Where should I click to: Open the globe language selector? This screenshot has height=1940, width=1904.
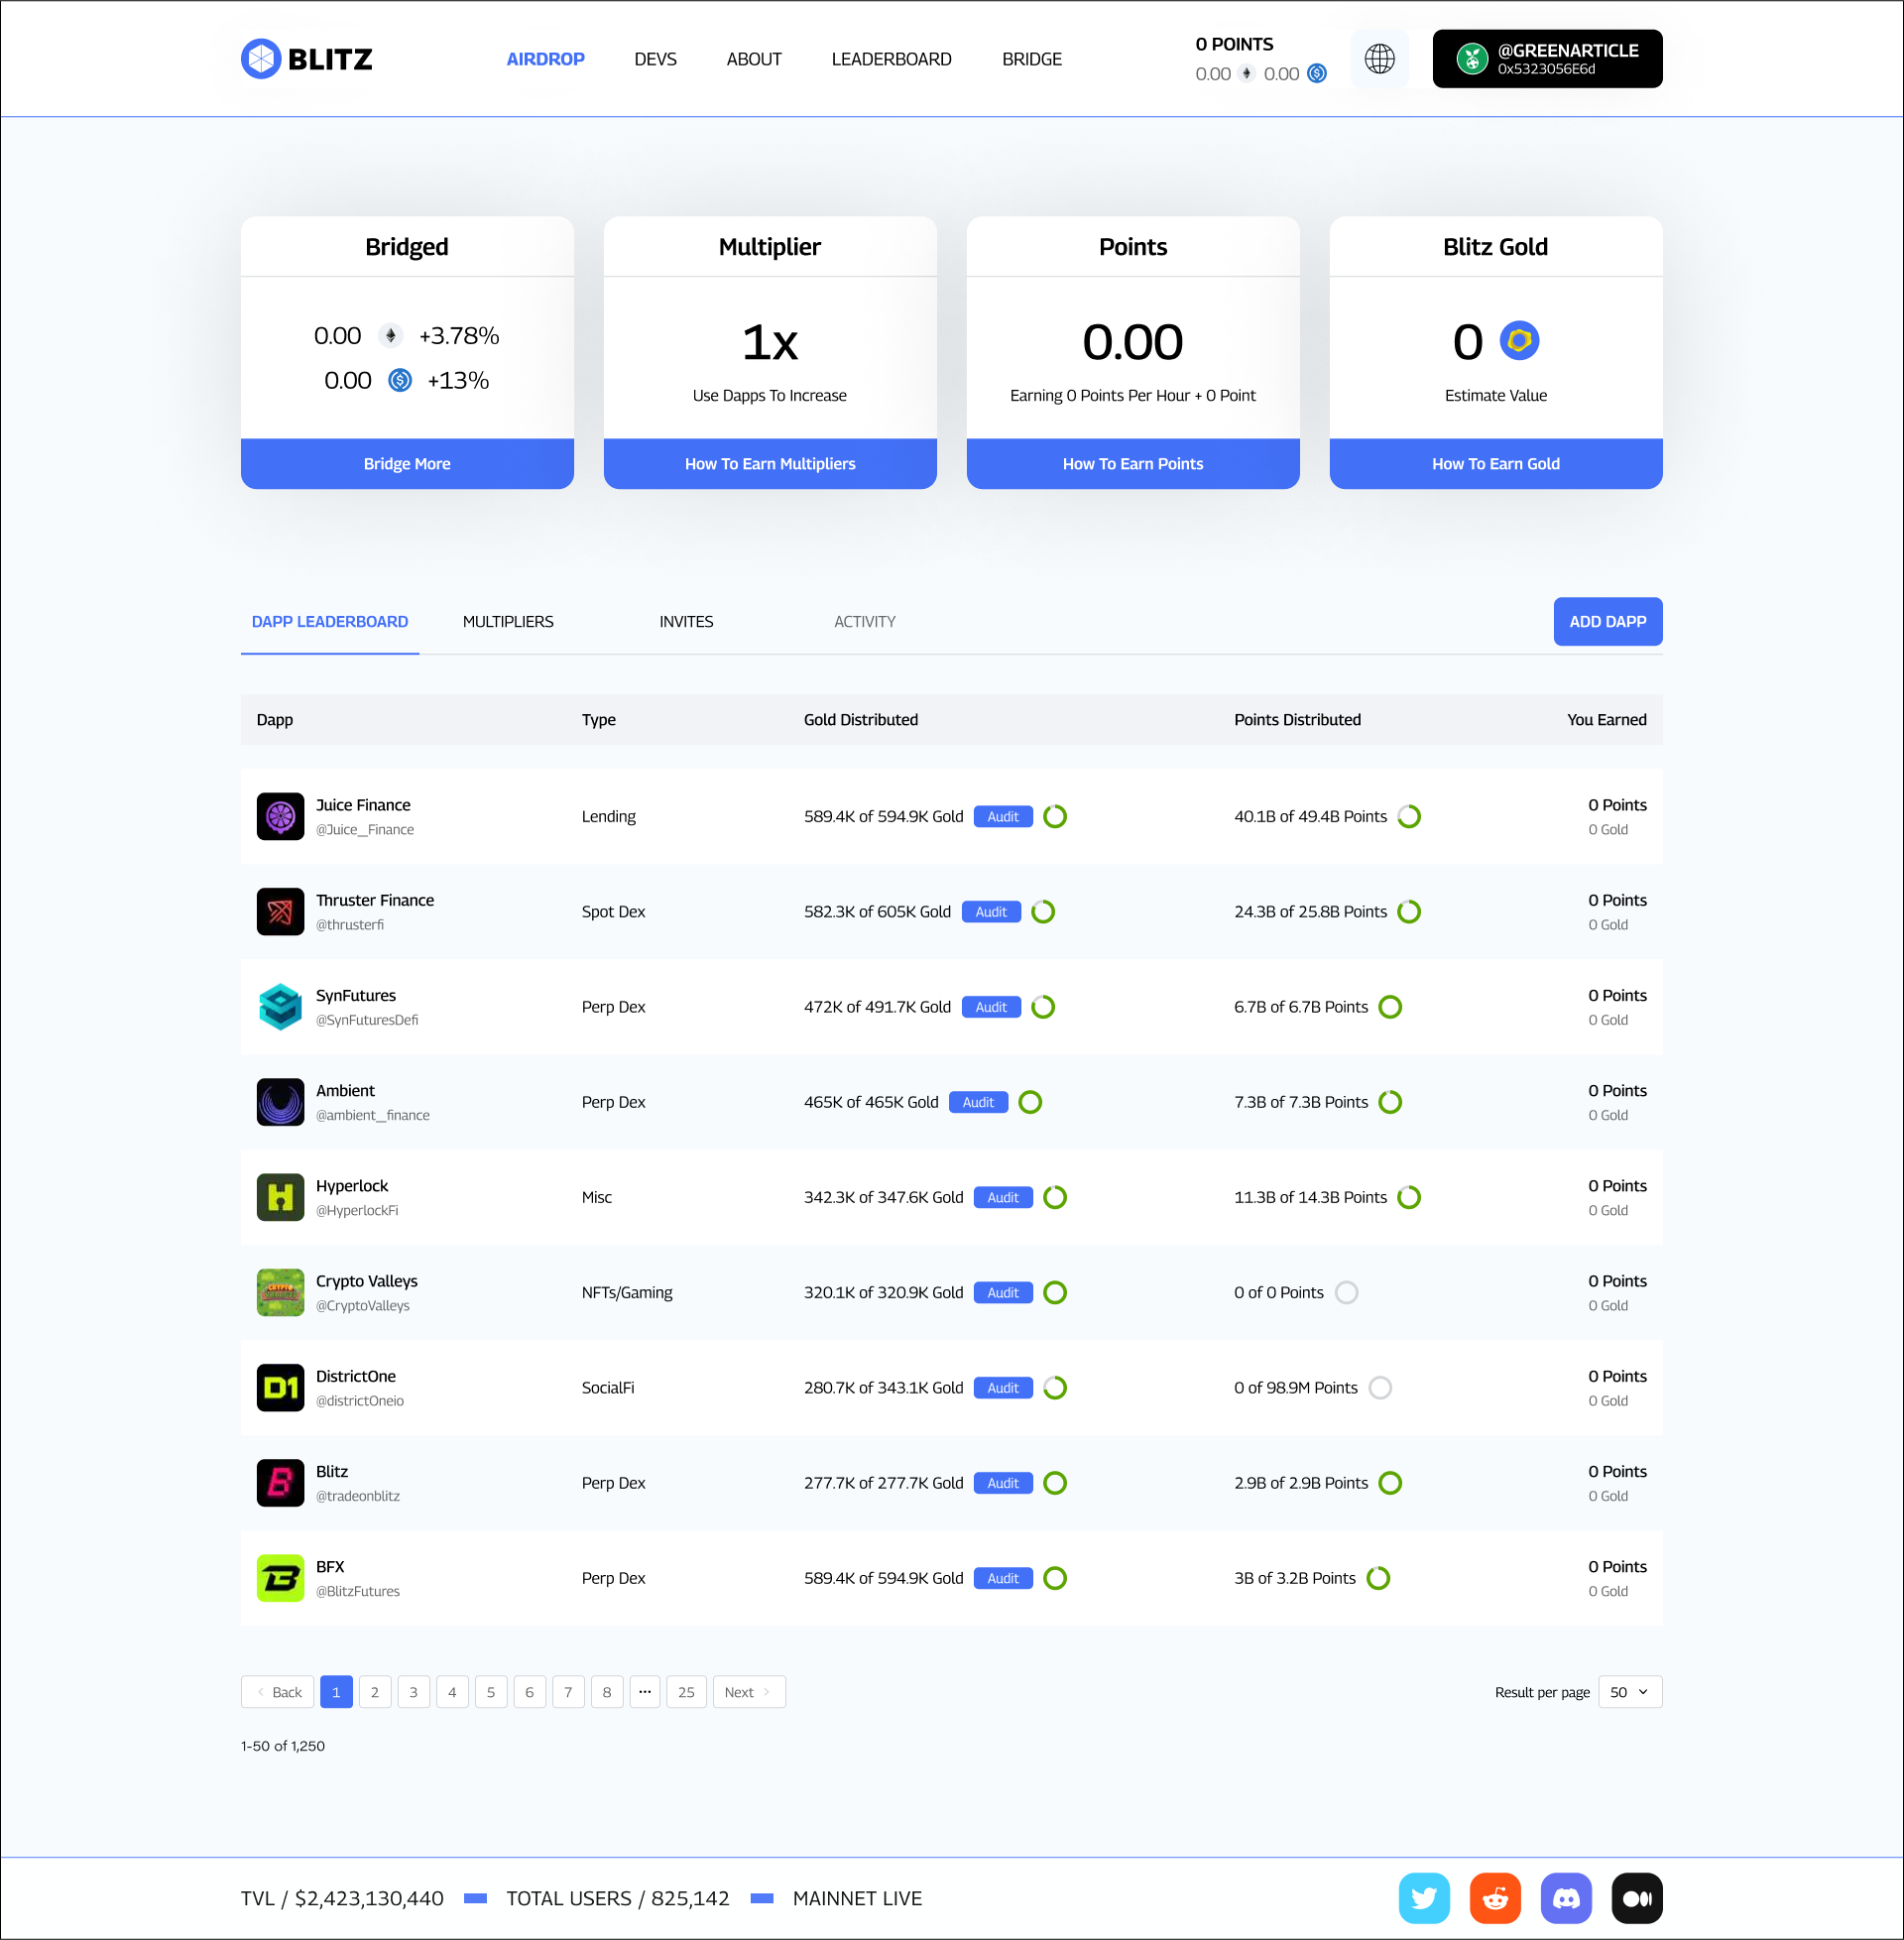coord(1379,59)
